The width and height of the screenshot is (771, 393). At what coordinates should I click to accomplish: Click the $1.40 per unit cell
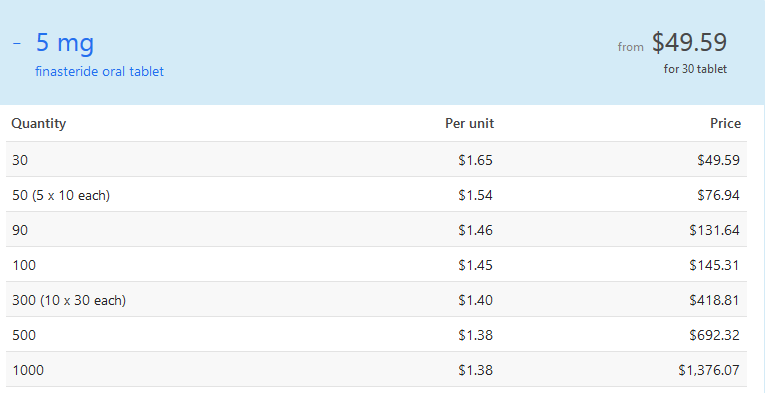[x=475, y=300]
